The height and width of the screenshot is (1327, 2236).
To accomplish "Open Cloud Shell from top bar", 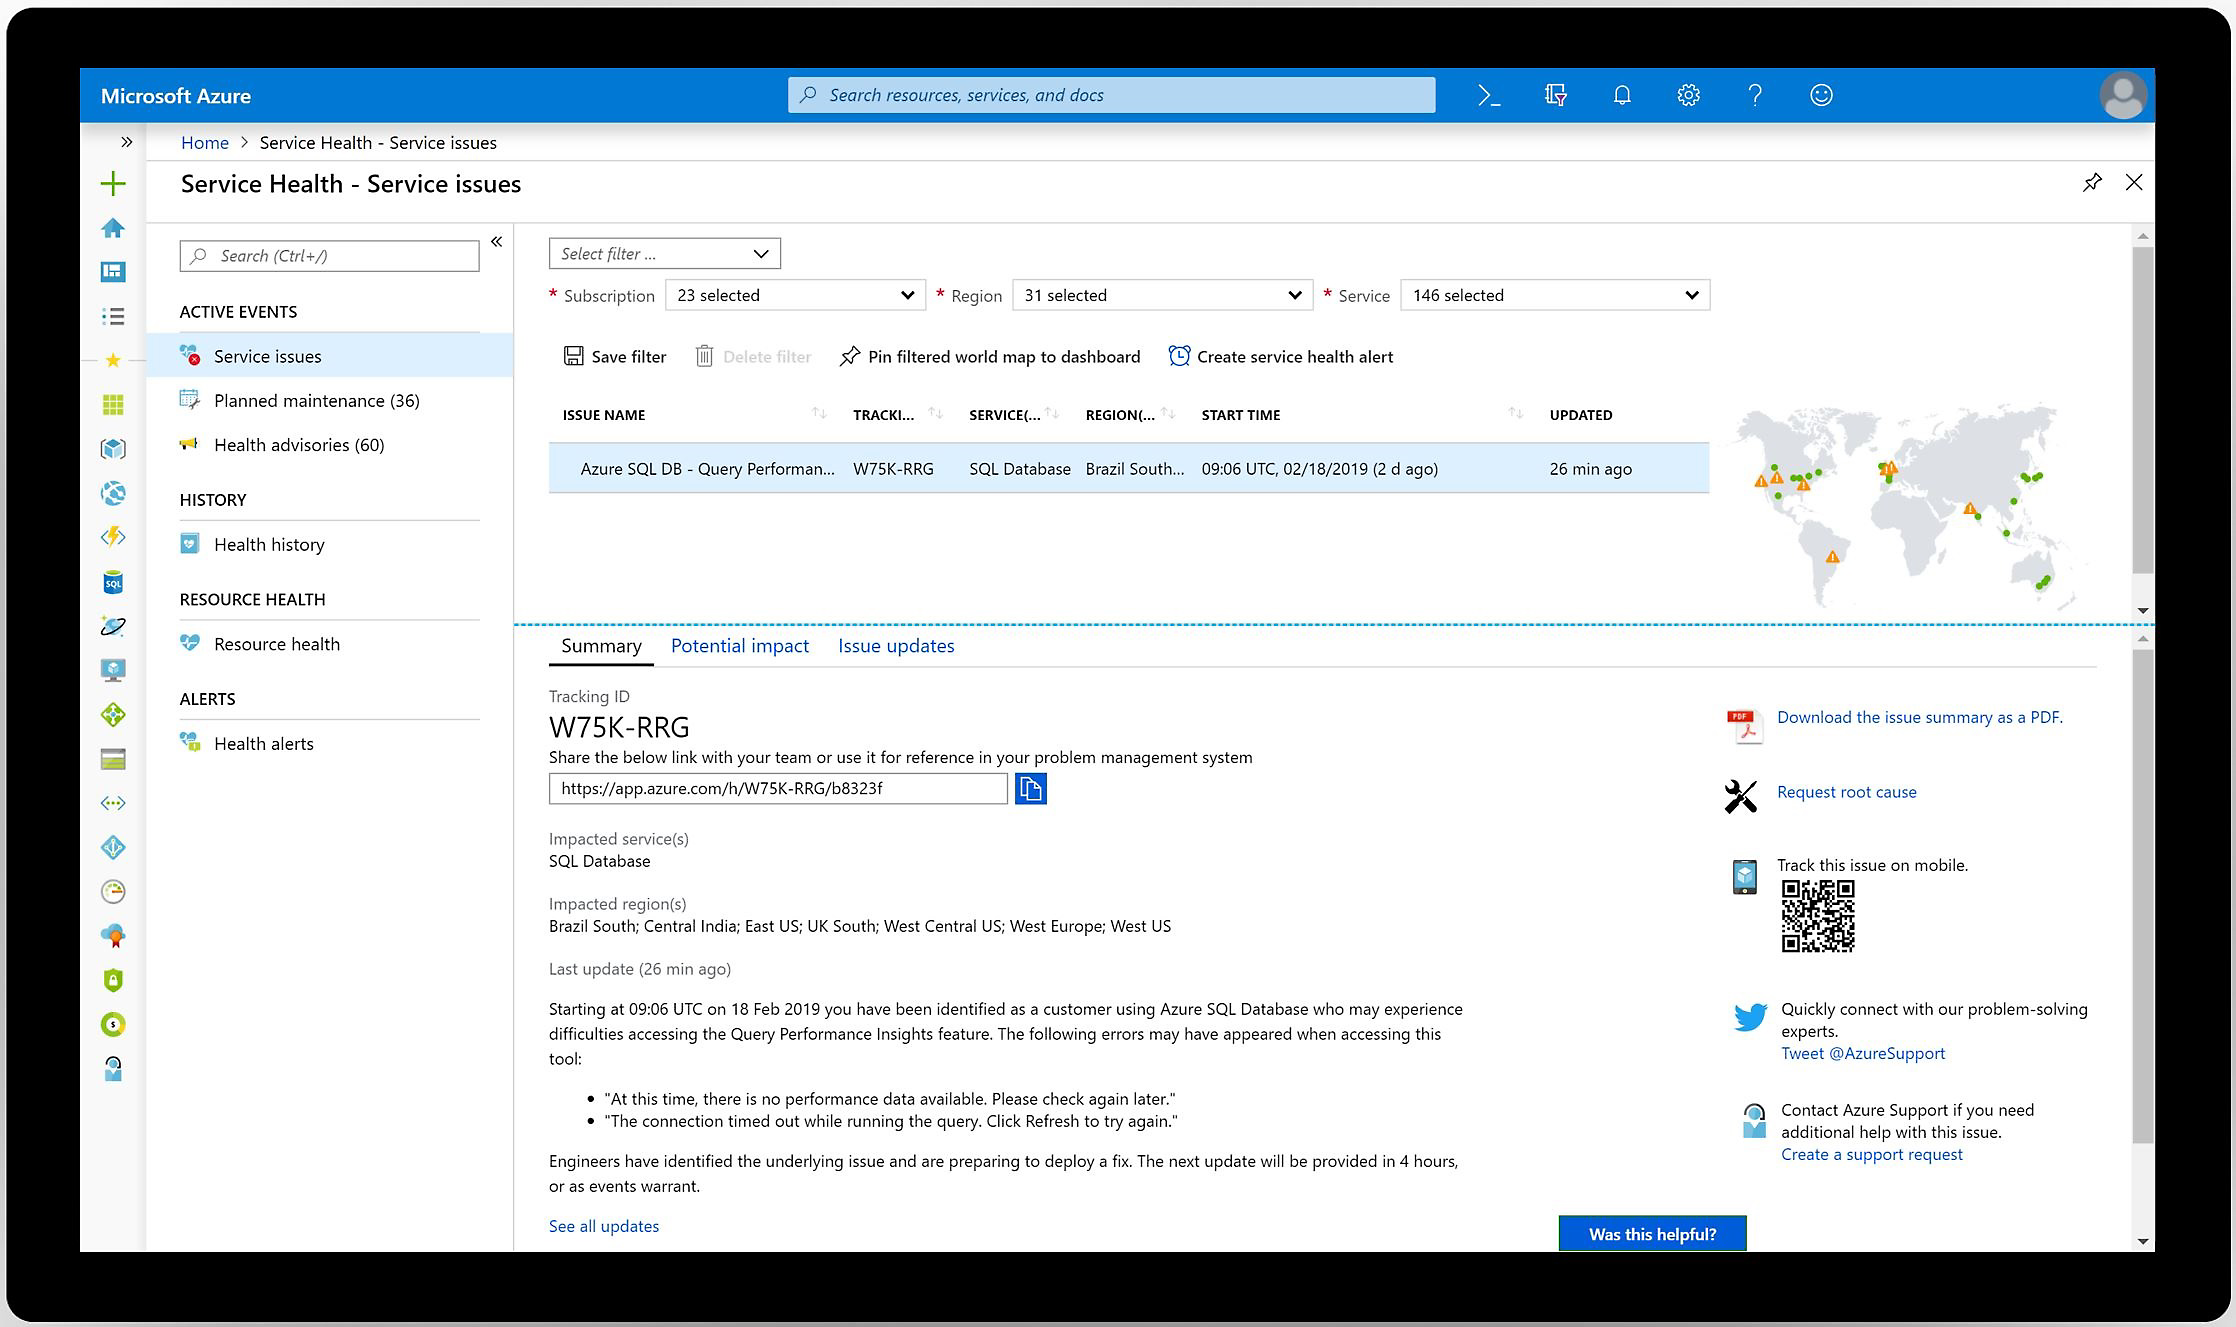I will (x=1488, y=95).
